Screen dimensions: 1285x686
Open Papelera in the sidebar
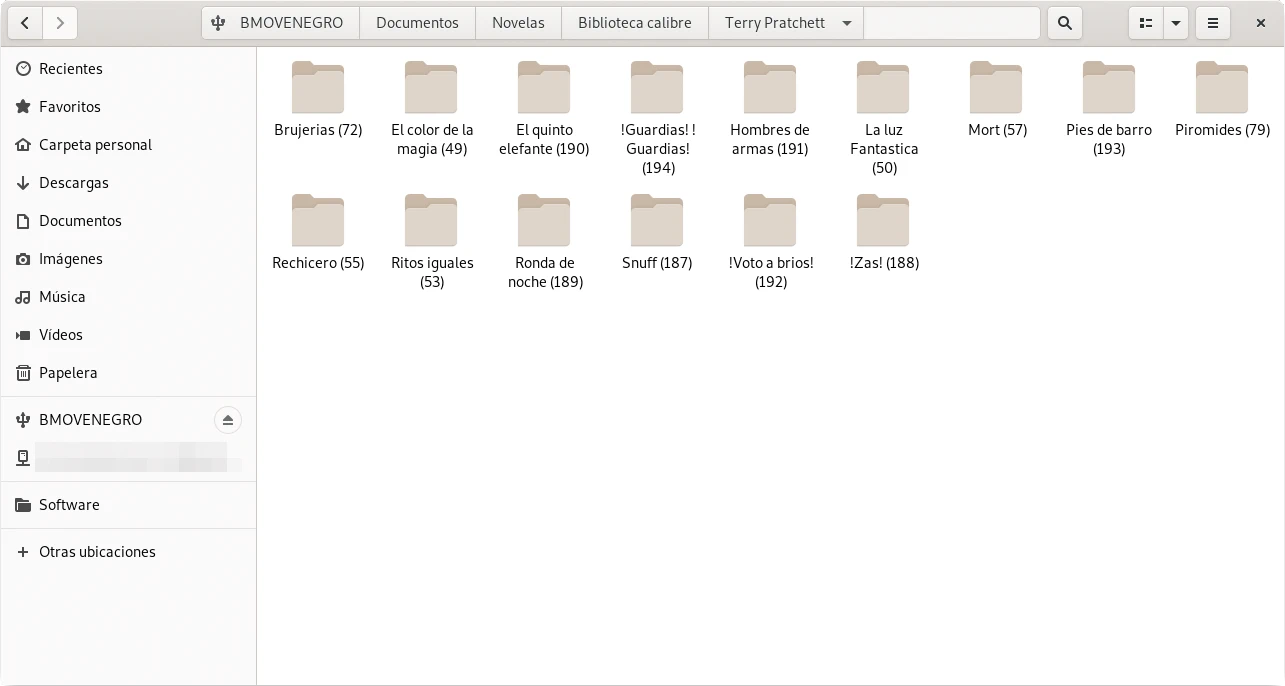(68, 373)
